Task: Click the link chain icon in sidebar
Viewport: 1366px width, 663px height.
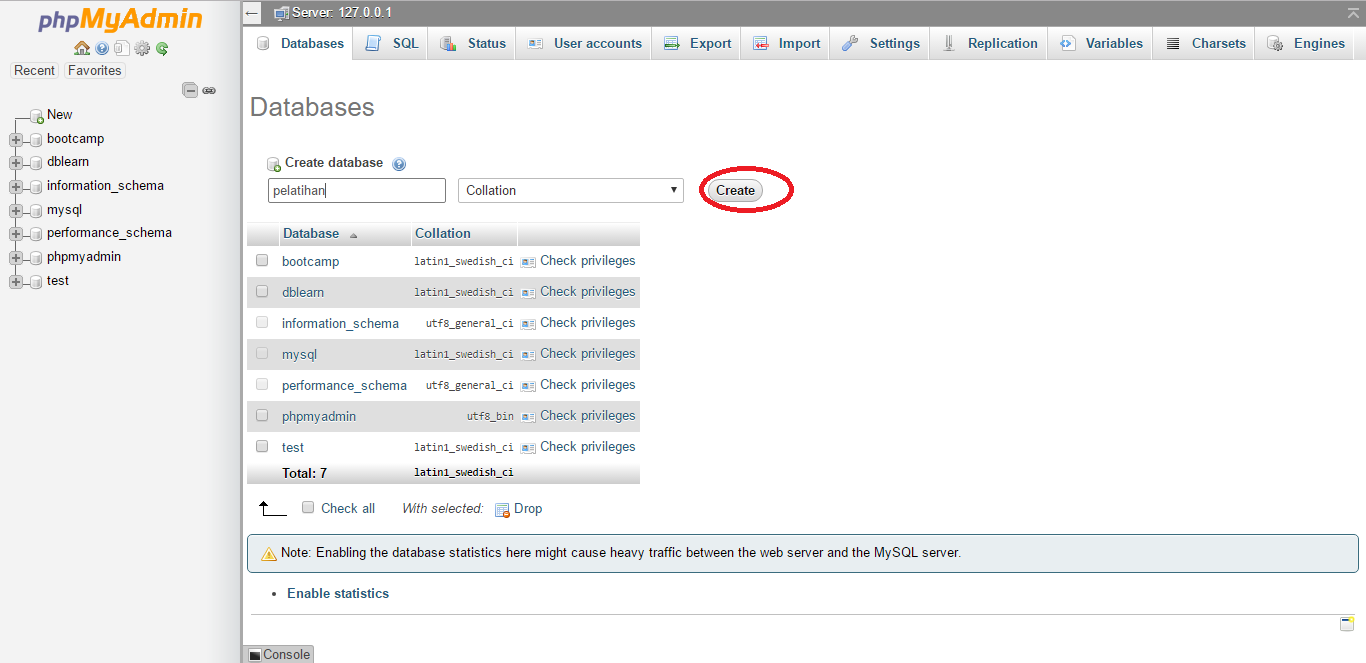Action: point(209,90)
